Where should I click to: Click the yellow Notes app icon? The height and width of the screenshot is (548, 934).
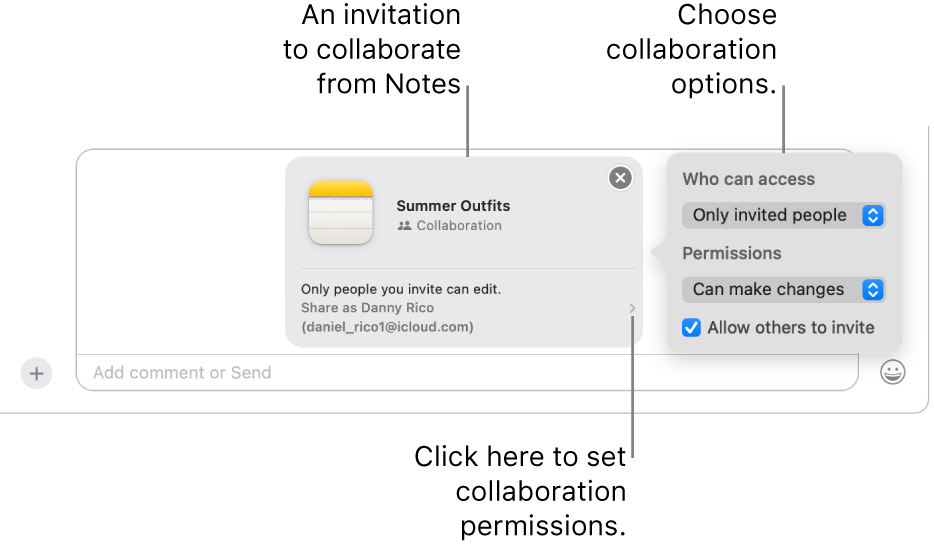click(341, 212)
